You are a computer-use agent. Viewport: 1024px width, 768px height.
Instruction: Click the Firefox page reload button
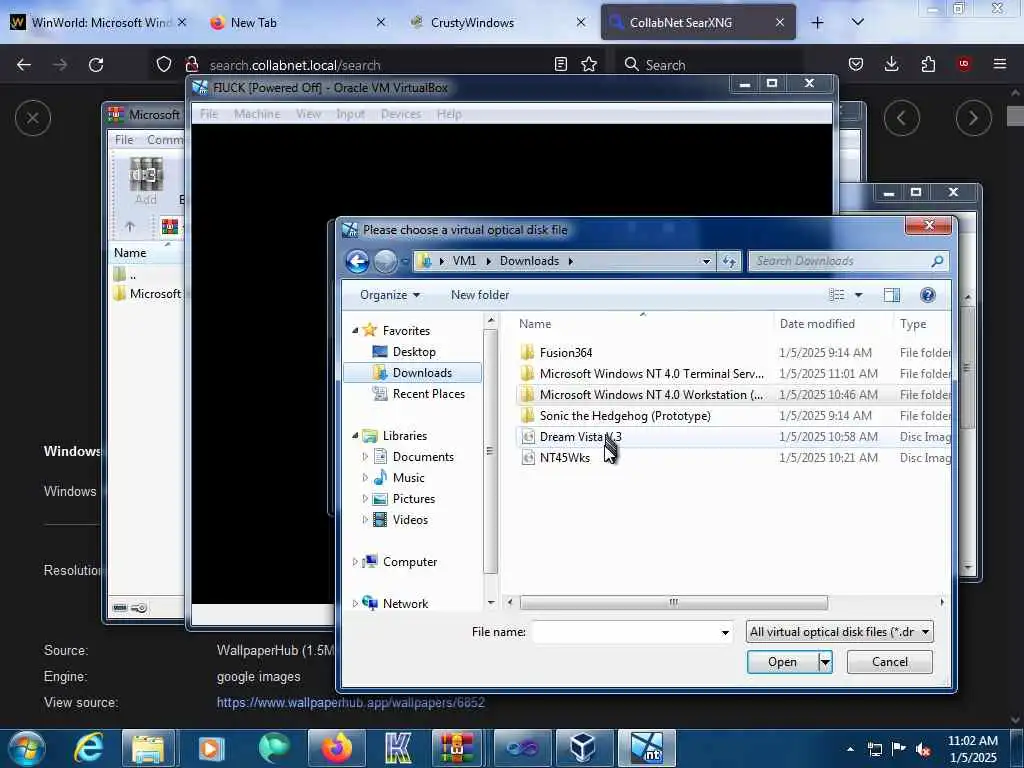(x=96, y=65)
